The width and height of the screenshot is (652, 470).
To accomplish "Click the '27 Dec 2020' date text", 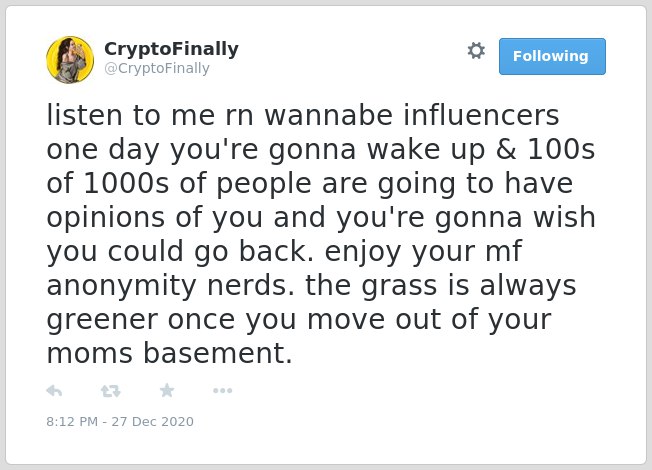I will pos(152,421).
